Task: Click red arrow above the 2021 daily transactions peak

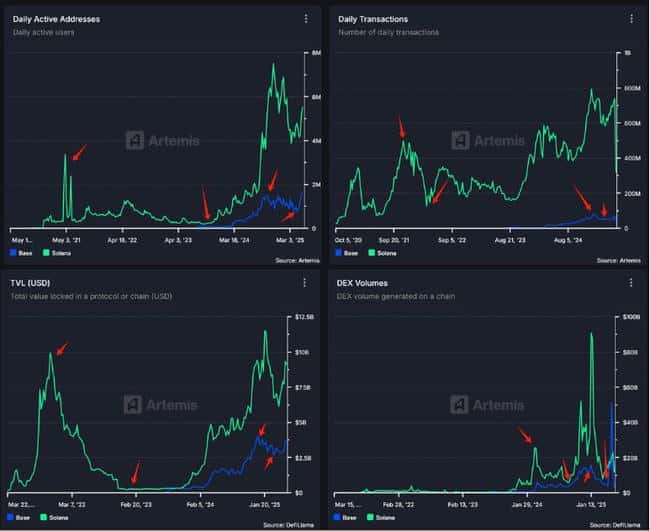Action: point(402,127)
